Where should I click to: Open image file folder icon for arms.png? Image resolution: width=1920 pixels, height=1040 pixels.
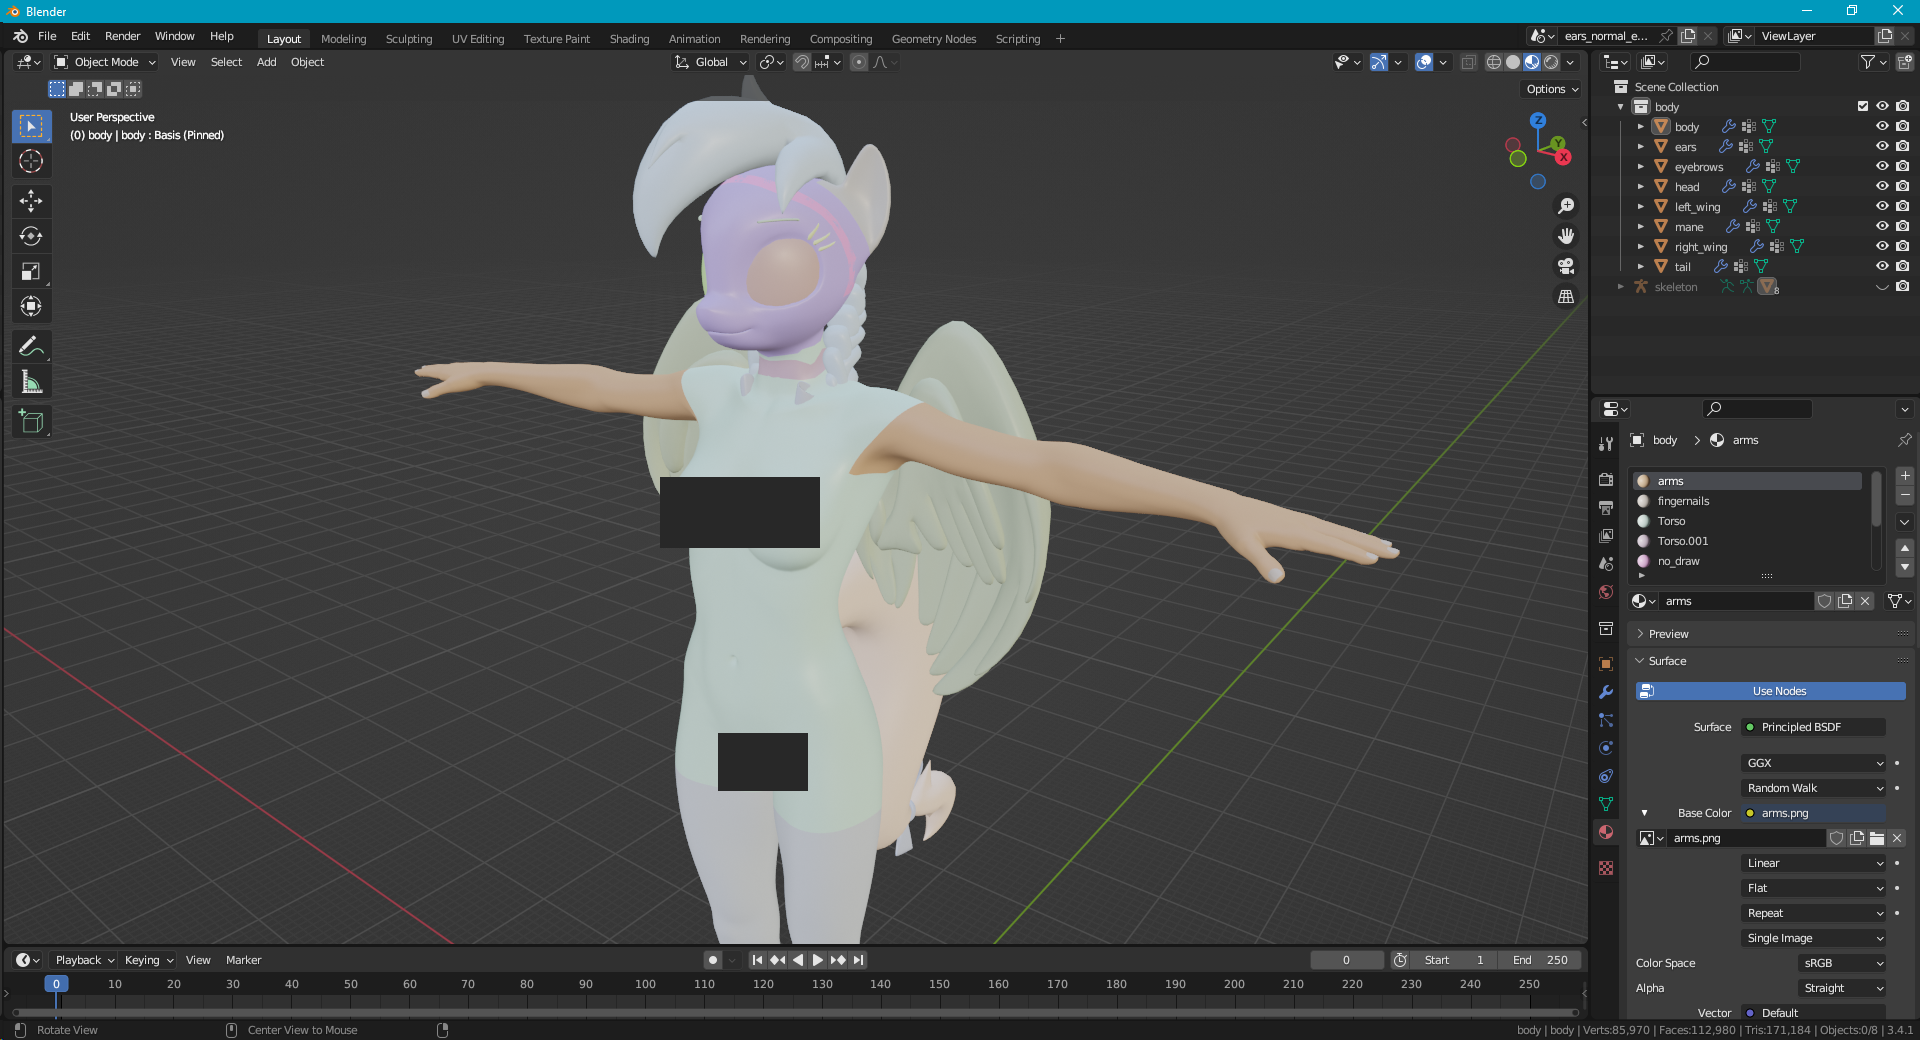coord(1877,838)
